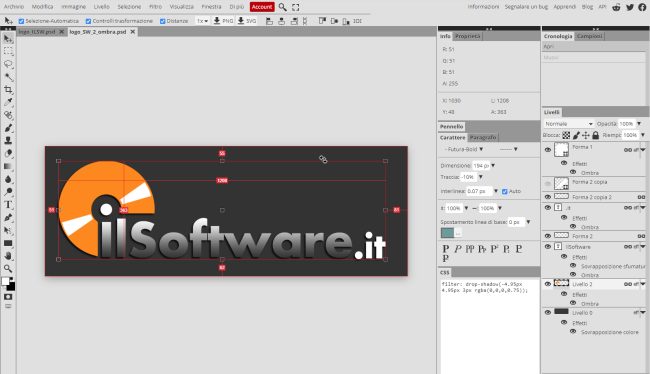Screen dimensions: 650x374
Task: Open the Normale blend mode dropdown
Action: tap(568, 124)
